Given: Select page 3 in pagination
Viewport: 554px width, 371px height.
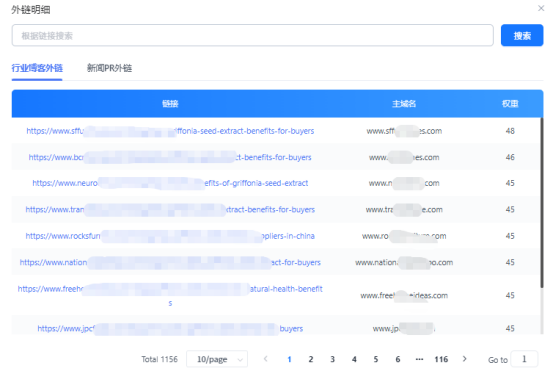Looking at the screenshot, I should click(332, 359).
